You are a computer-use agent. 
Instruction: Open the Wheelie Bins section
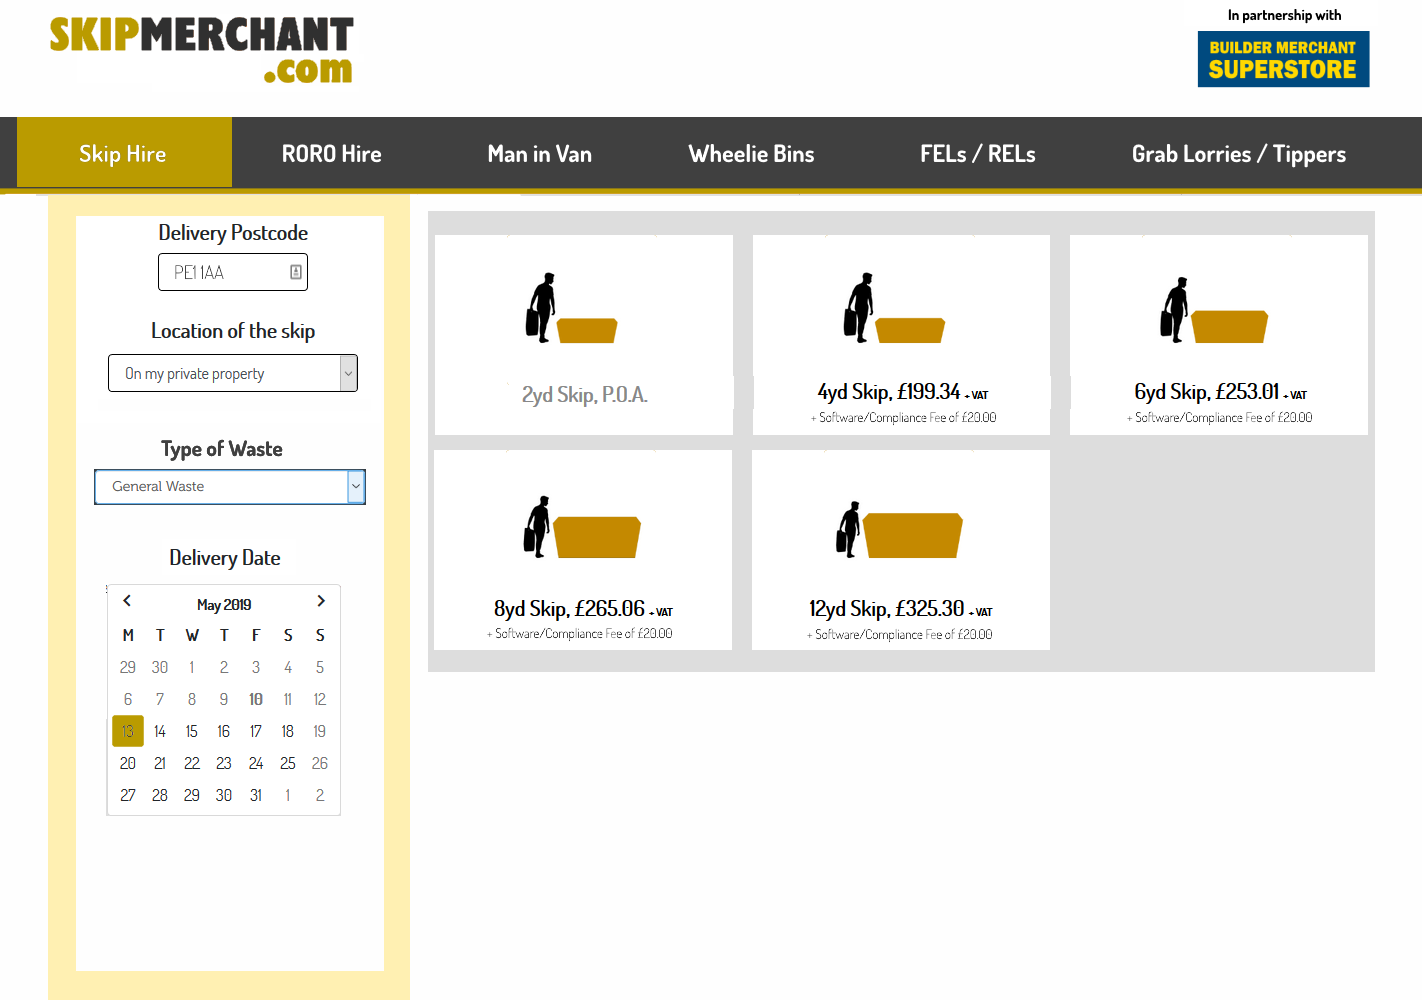[x=751, y=153]
